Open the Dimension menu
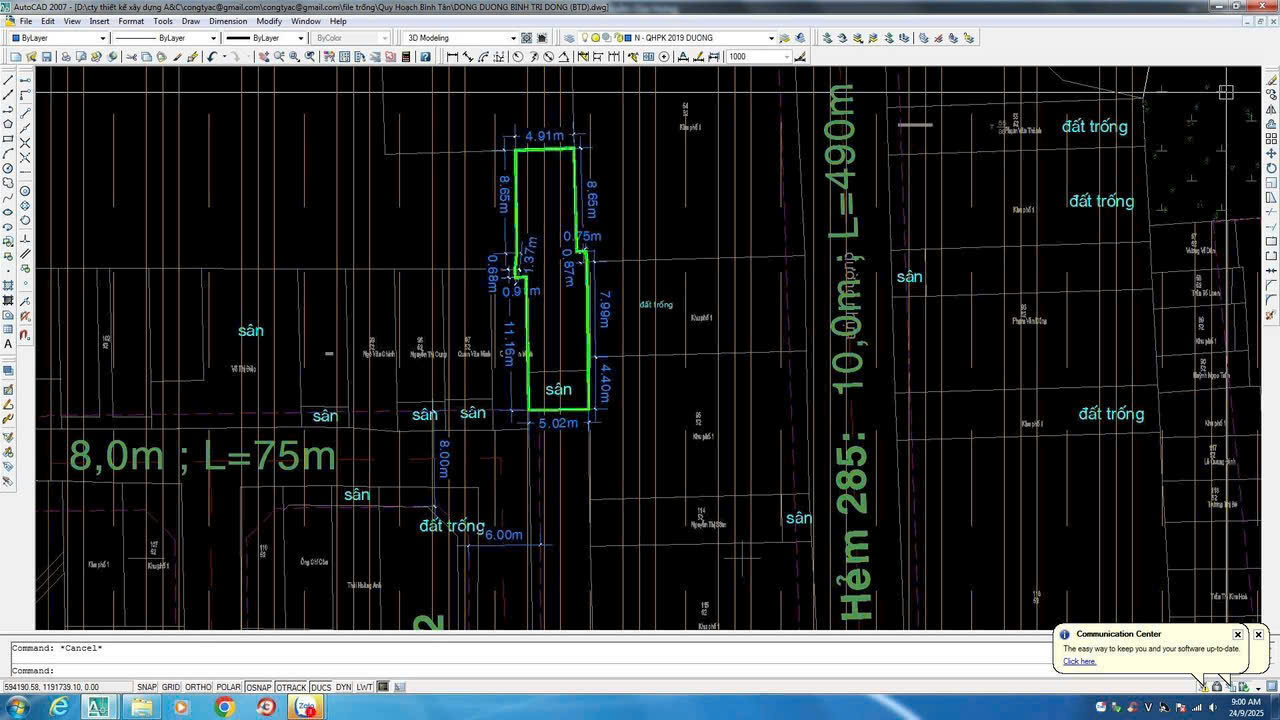This screenshot has width=1280, height=720. [x=228, y=21]
